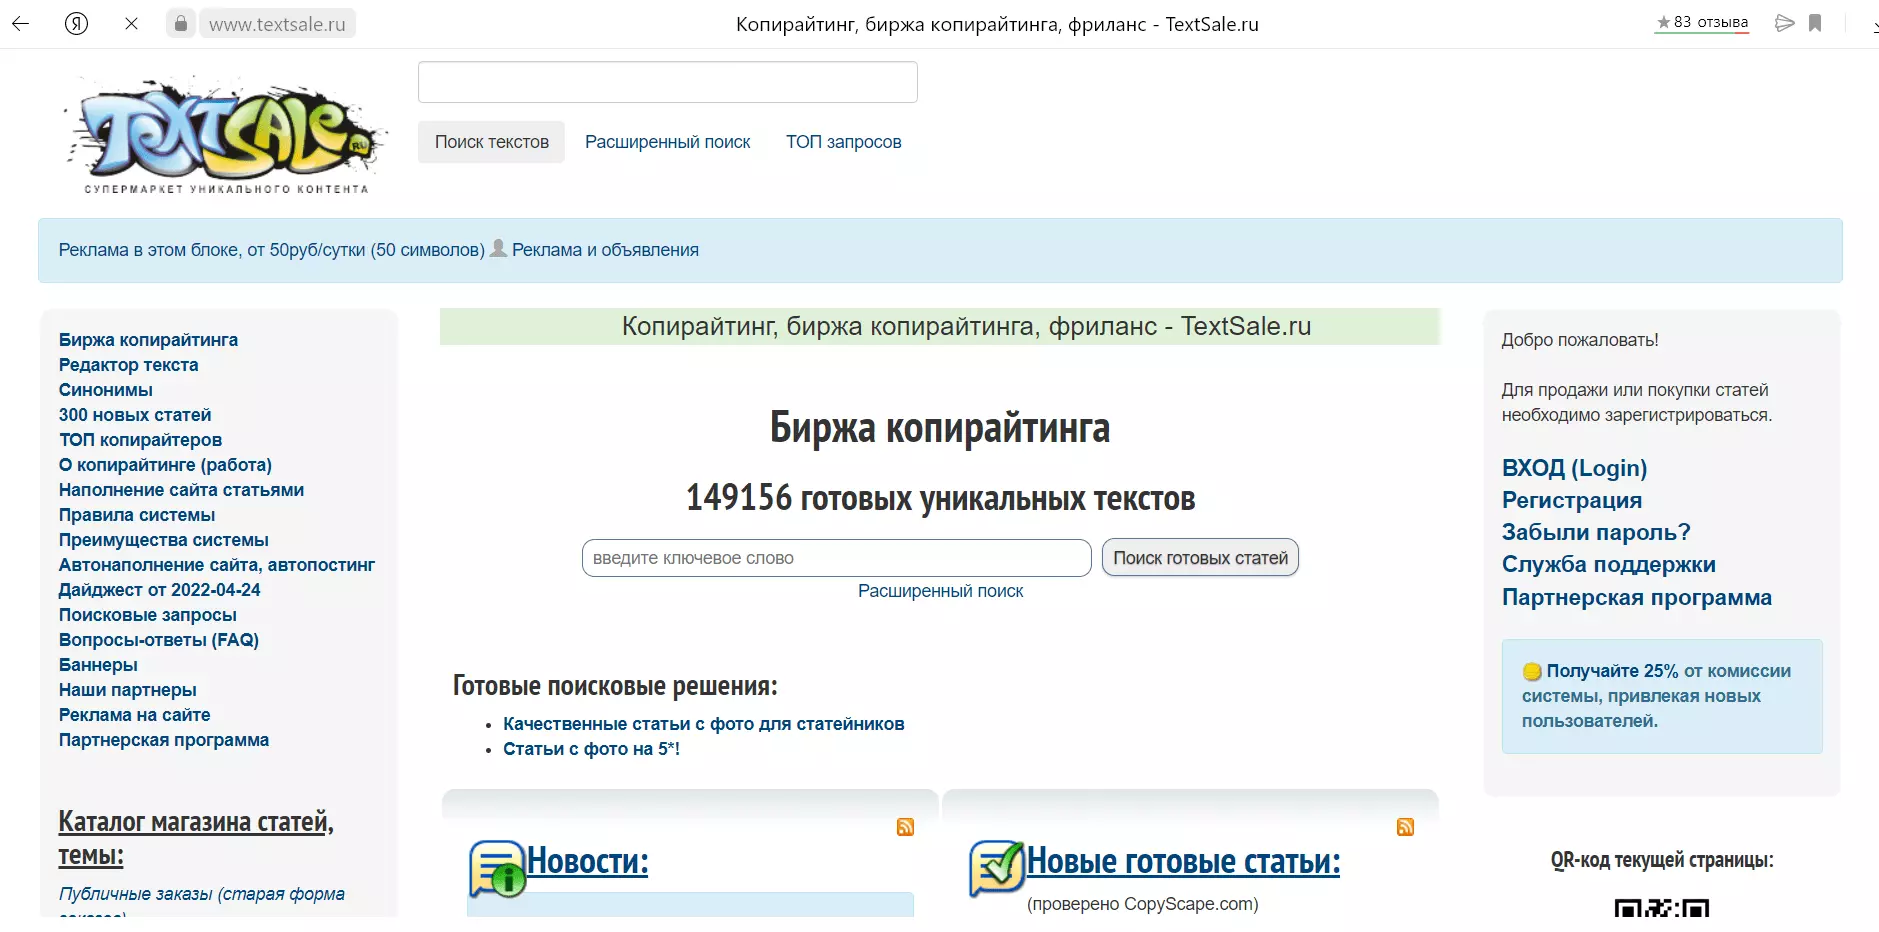Screen dimensions: 1879x932
Task: Open Правила системы link
Action: pos(137,515)
